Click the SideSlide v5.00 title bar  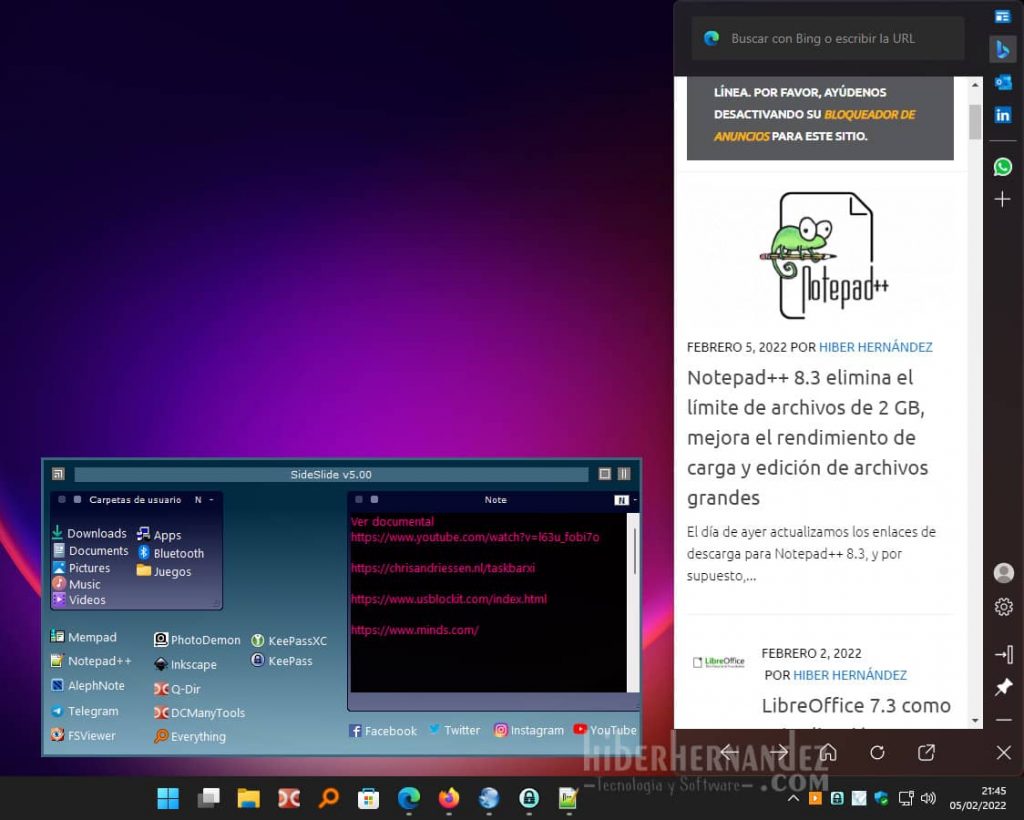(x=331, y=475)
